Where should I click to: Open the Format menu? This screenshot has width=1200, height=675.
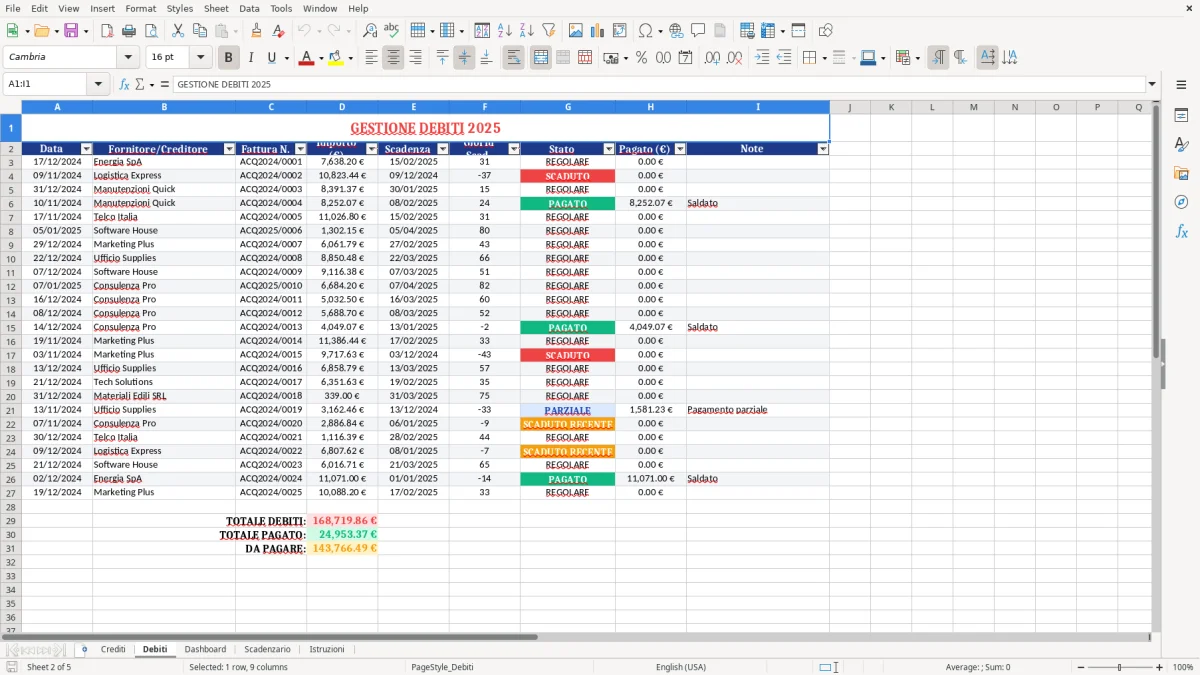[140, 8]
